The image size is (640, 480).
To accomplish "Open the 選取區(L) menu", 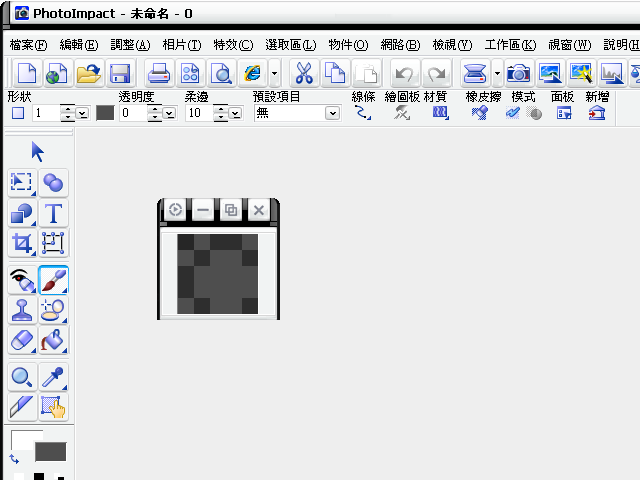I will tap(291, 44).
